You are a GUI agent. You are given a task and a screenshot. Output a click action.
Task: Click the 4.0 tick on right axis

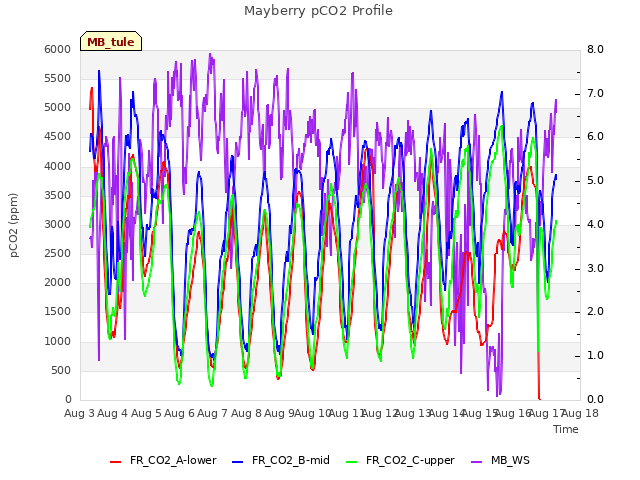click(x=595, y=224)
